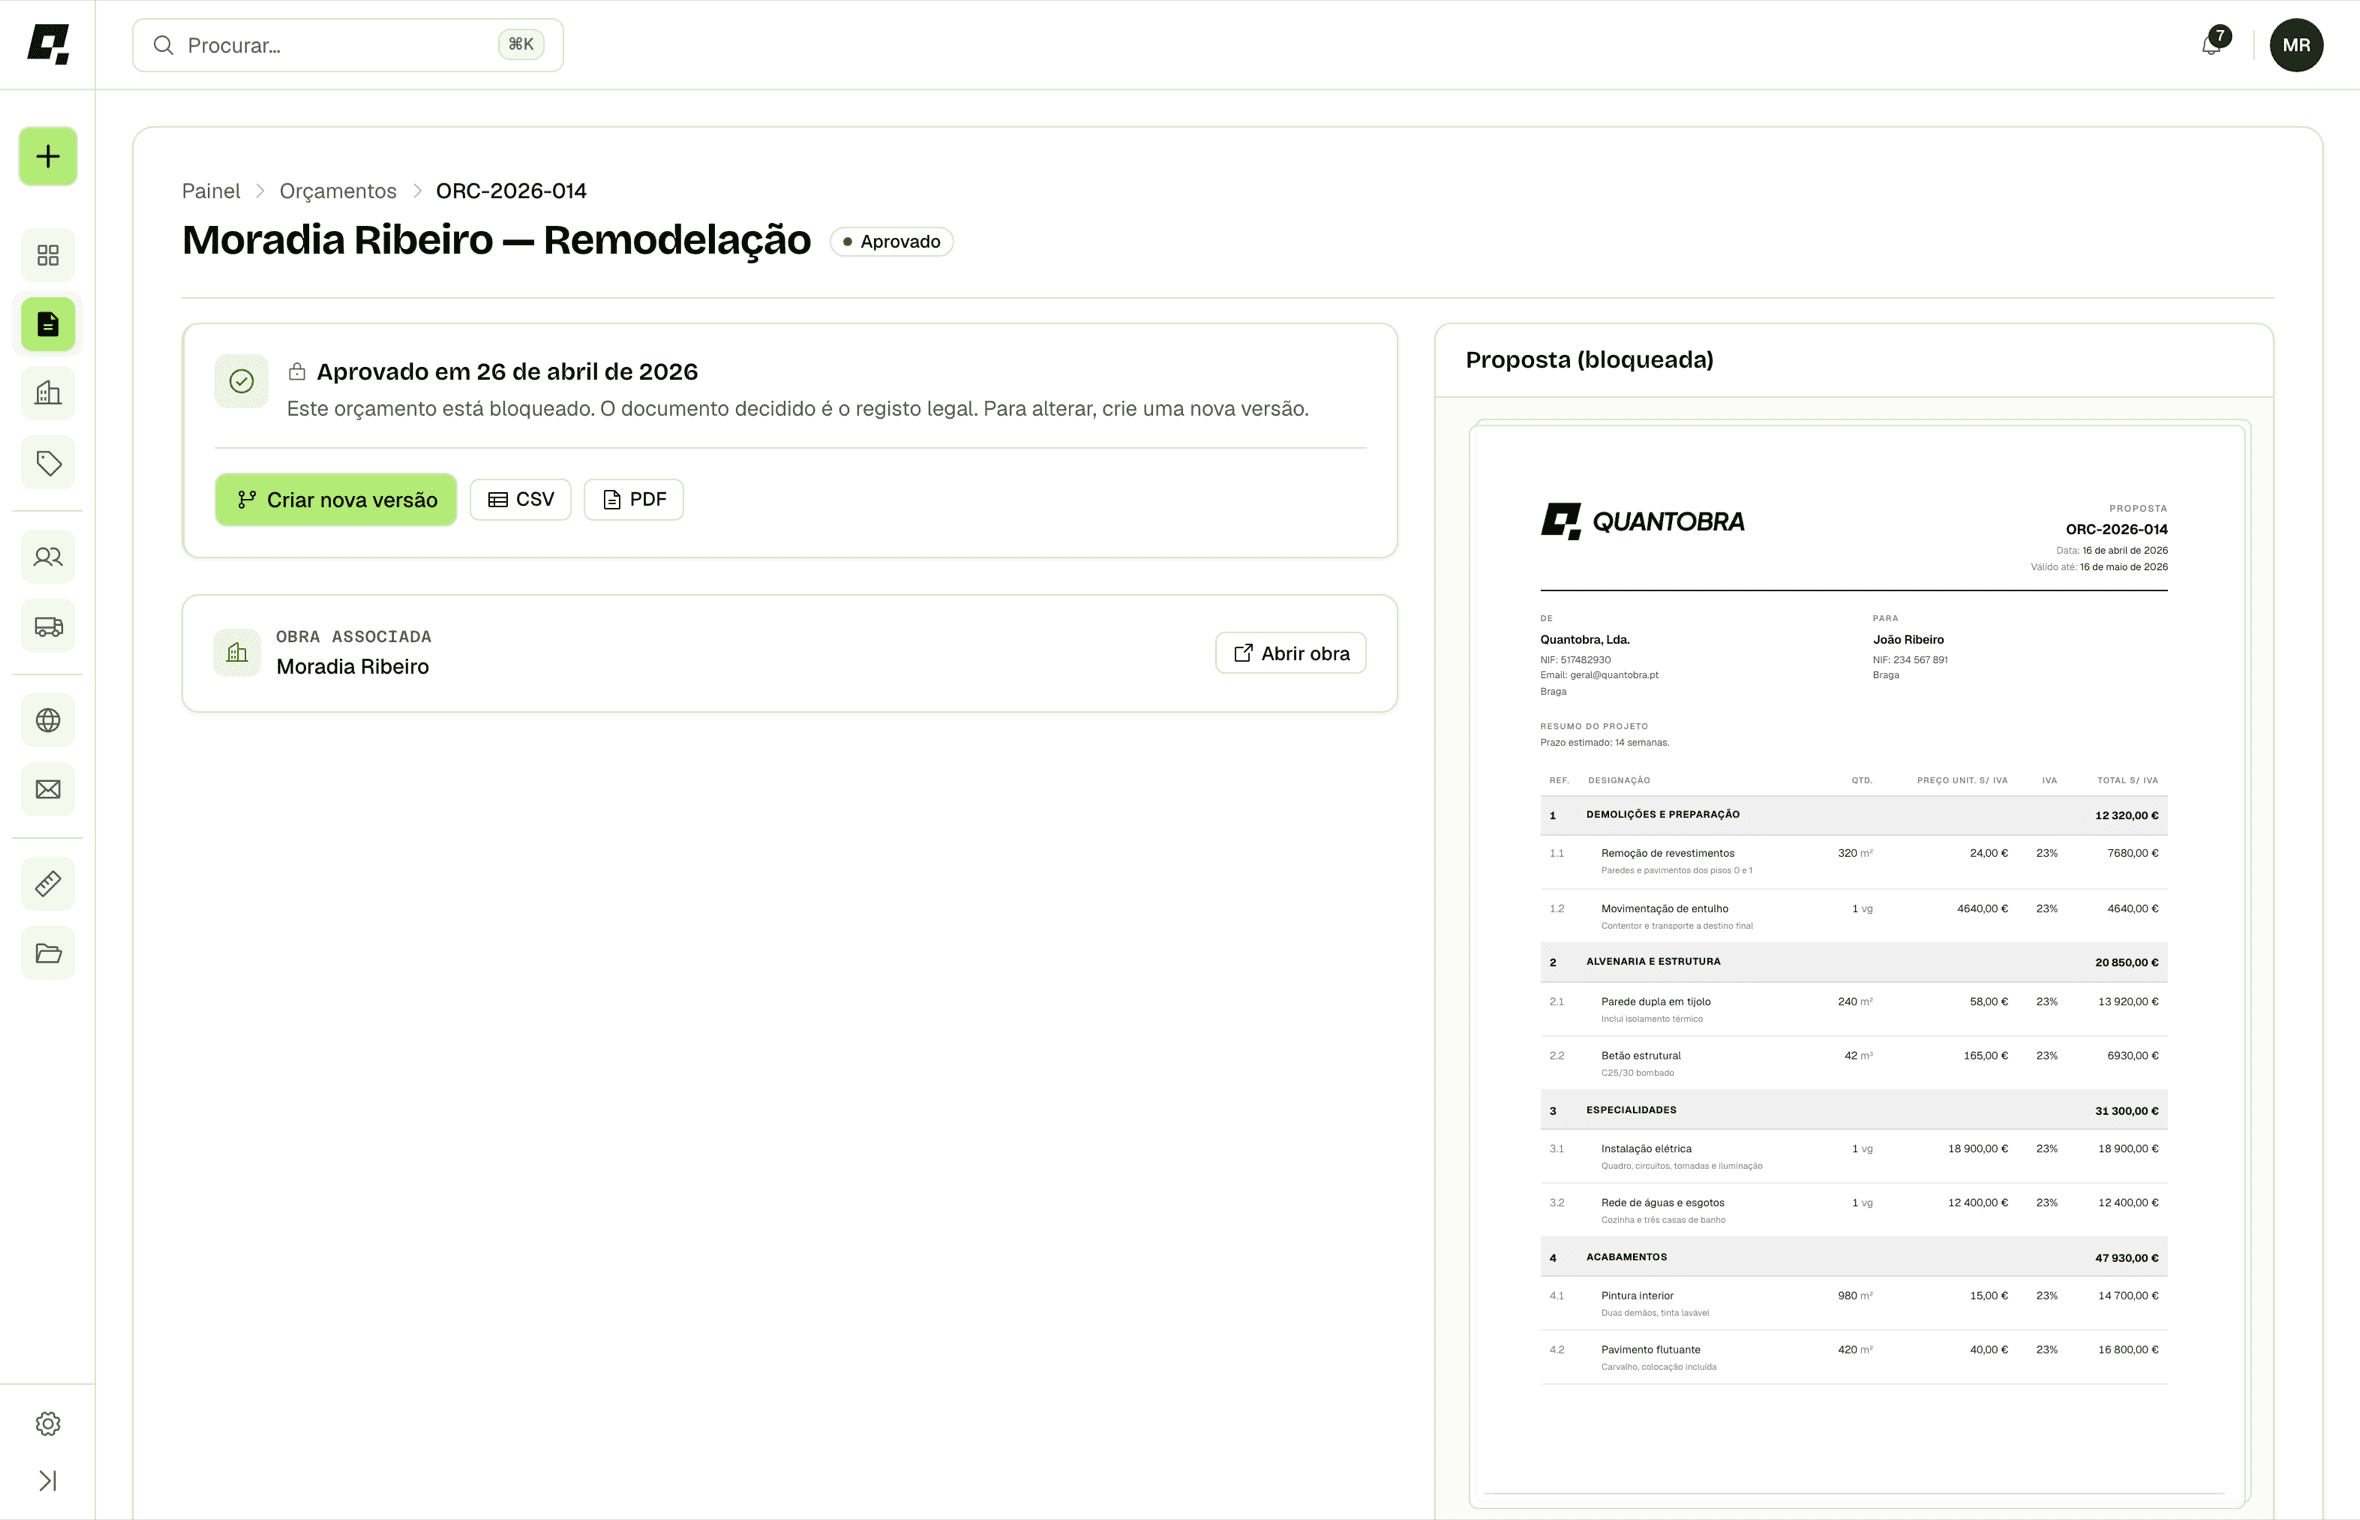Open the folder files icon in sidebar
Viewport: 2360px width, 1520px height.
coord(48,953)
